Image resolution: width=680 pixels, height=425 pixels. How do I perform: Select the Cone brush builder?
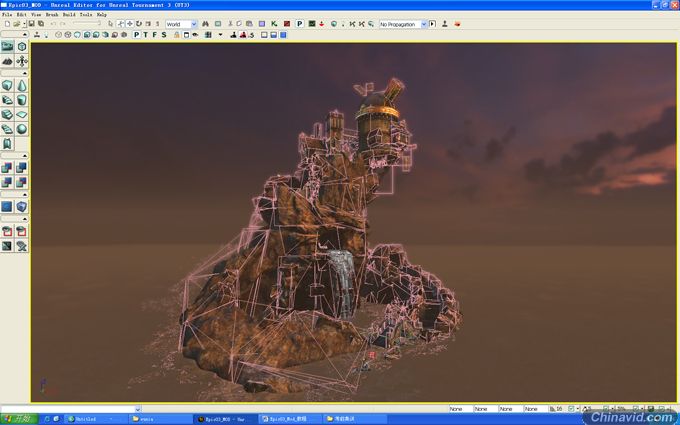coord(22,85)
